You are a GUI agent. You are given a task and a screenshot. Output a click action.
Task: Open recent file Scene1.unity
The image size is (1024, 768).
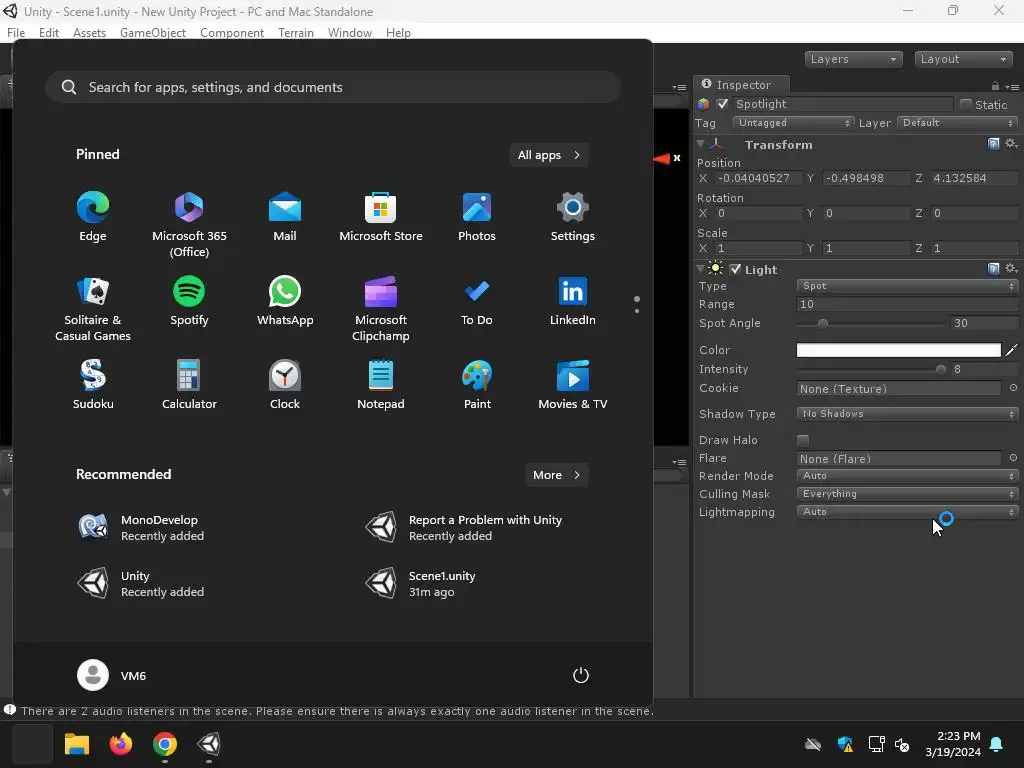click(420, 584)
